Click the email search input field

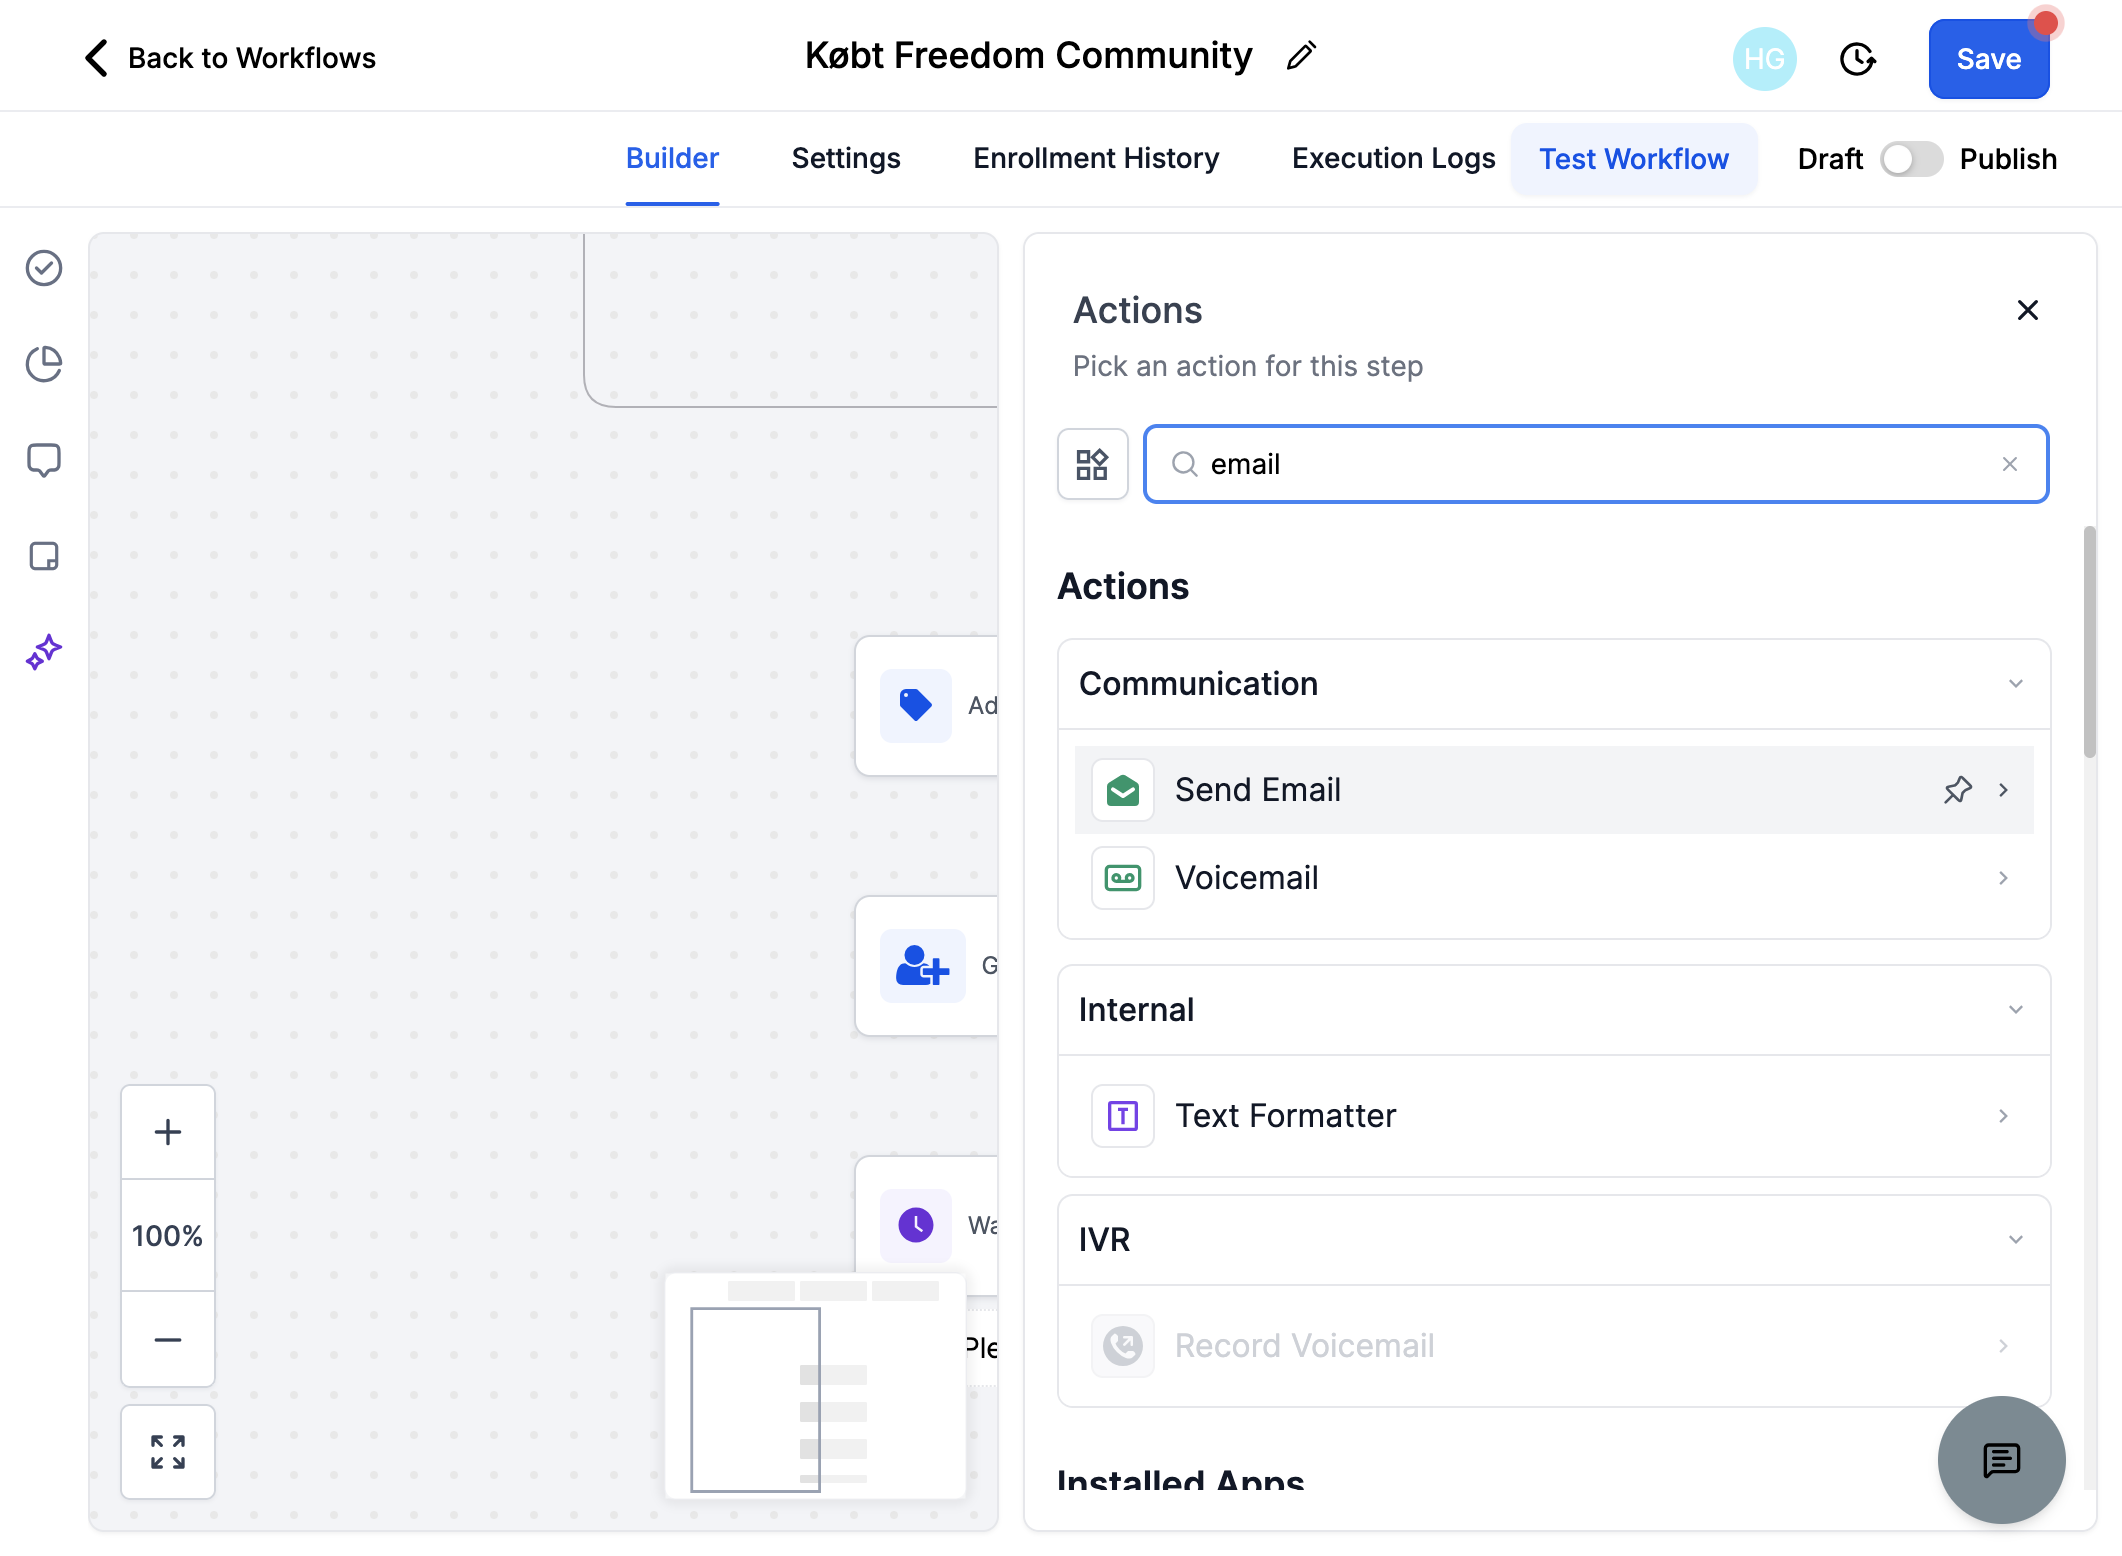[1596, 464]
